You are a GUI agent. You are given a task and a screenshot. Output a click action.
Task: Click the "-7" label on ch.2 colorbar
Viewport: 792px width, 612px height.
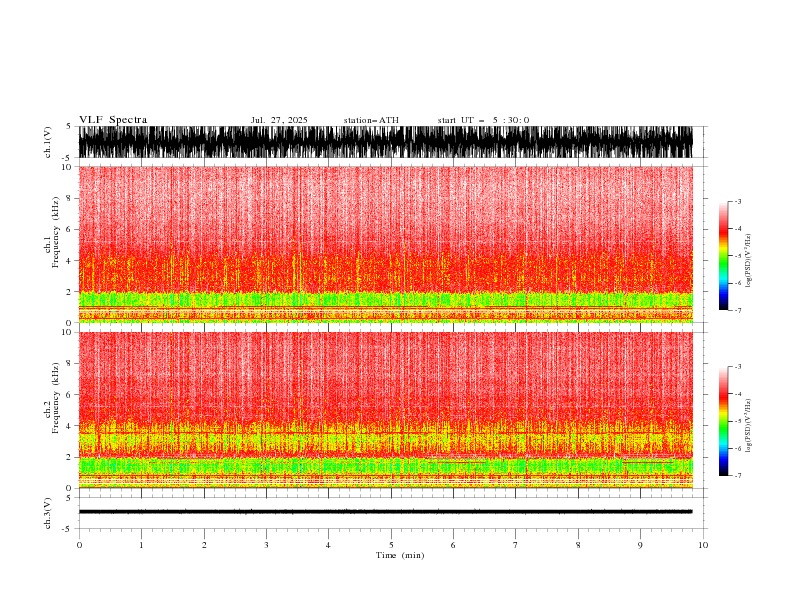[x=738, y=475]
